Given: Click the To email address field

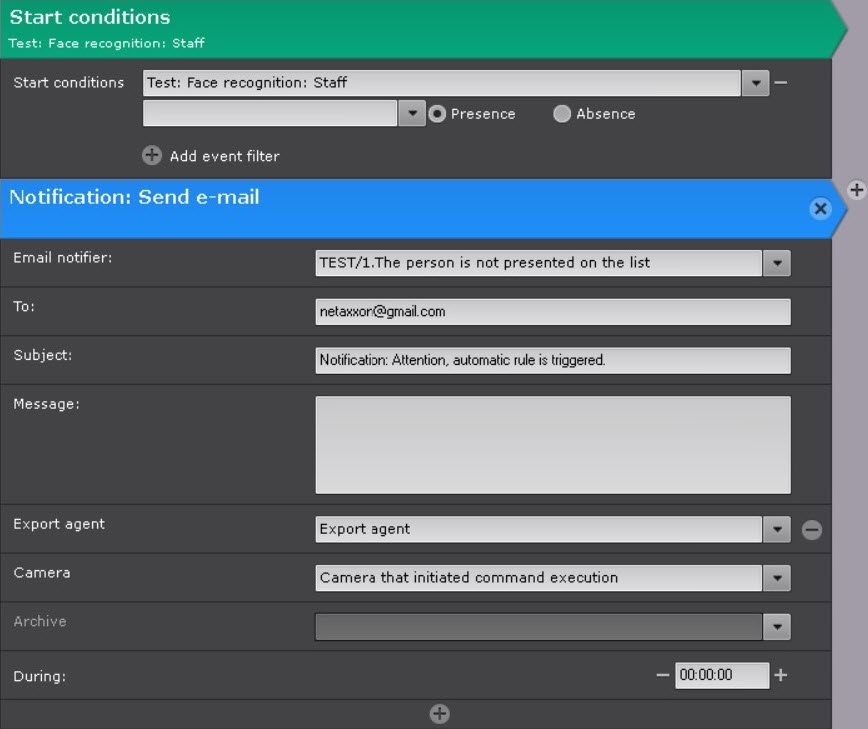Looking at the screenshot, I should [x=553, y=312].
